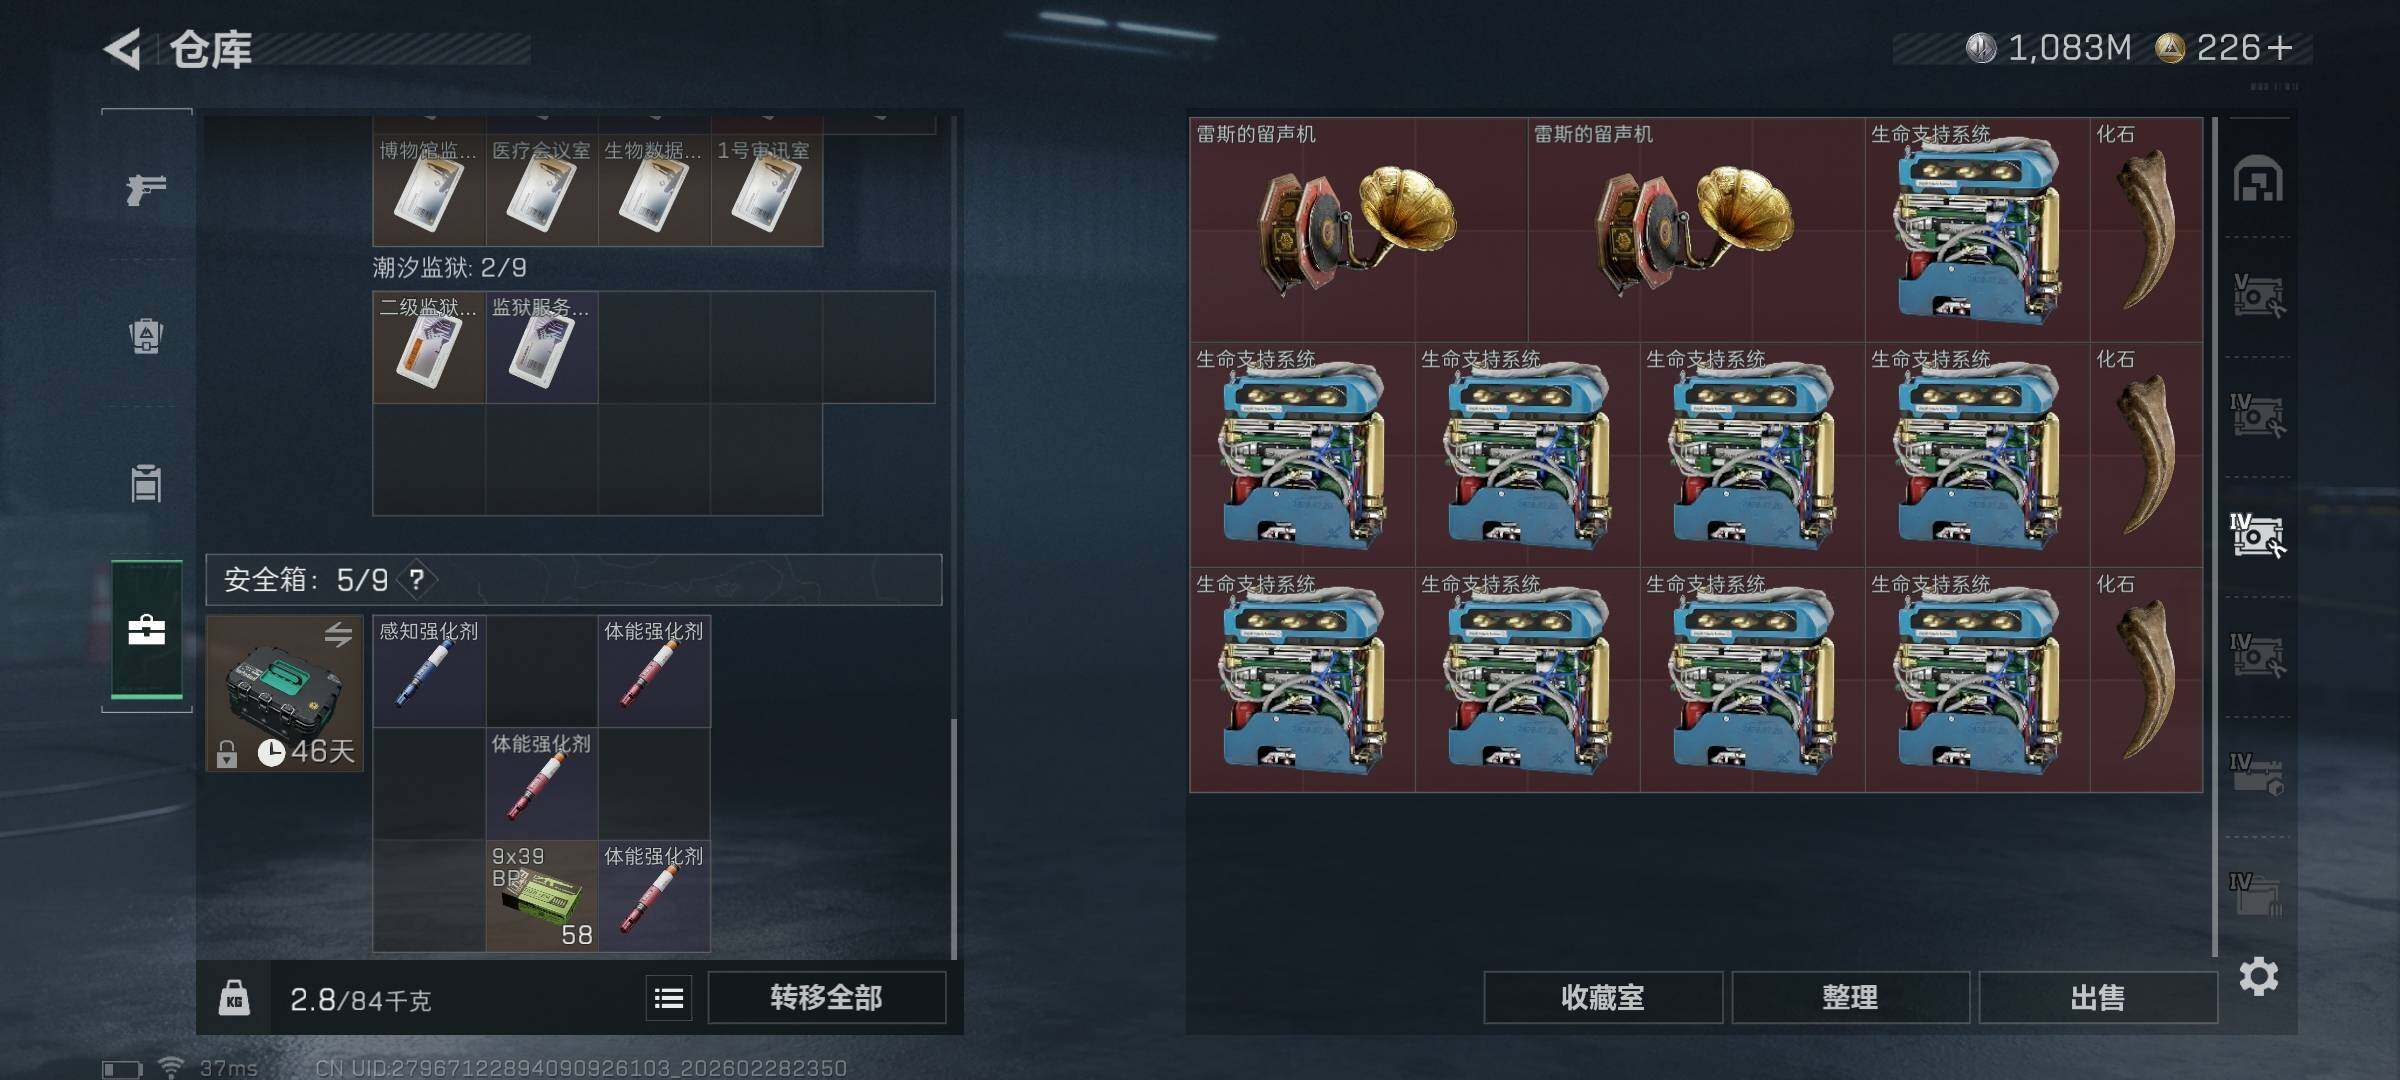Viewport: 2400px width, 1080px height.
Task: Click the 出售 sell button
Action: (2098, 998)
